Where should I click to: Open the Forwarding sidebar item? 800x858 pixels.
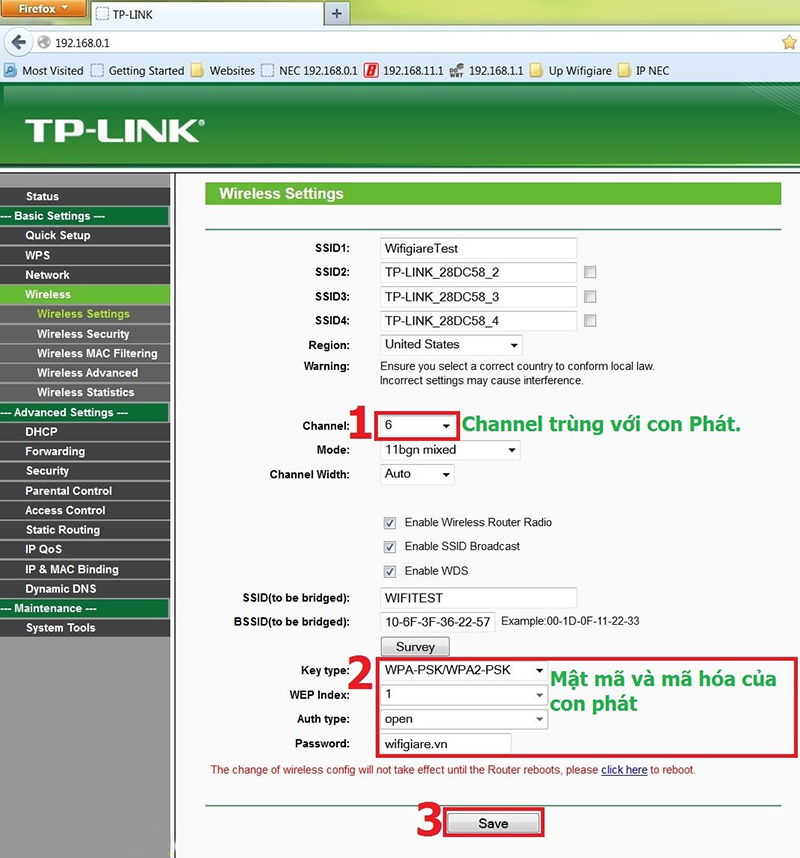point(85,451)
